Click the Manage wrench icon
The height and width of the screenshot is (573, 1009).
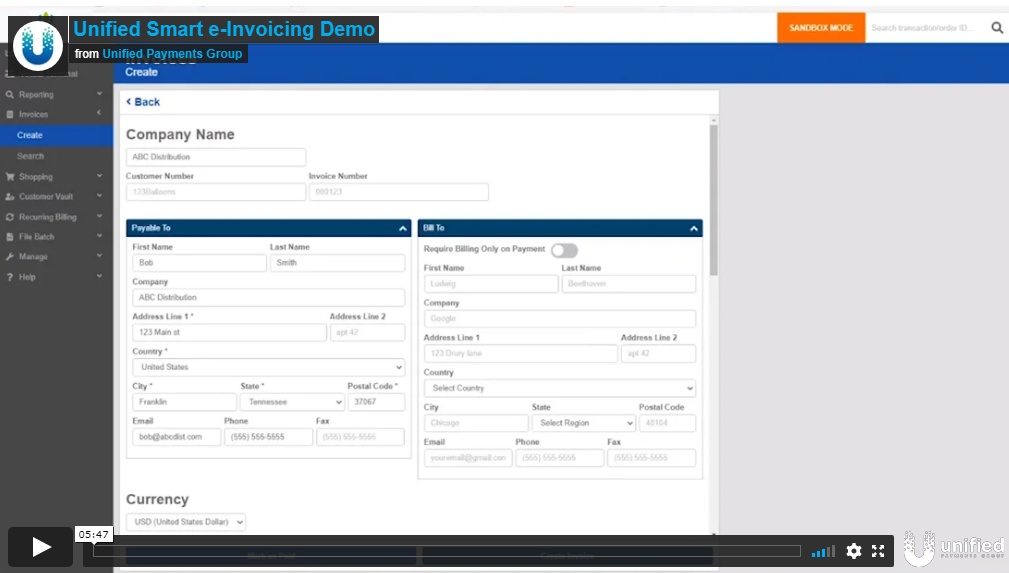click(x=10, y=256)
